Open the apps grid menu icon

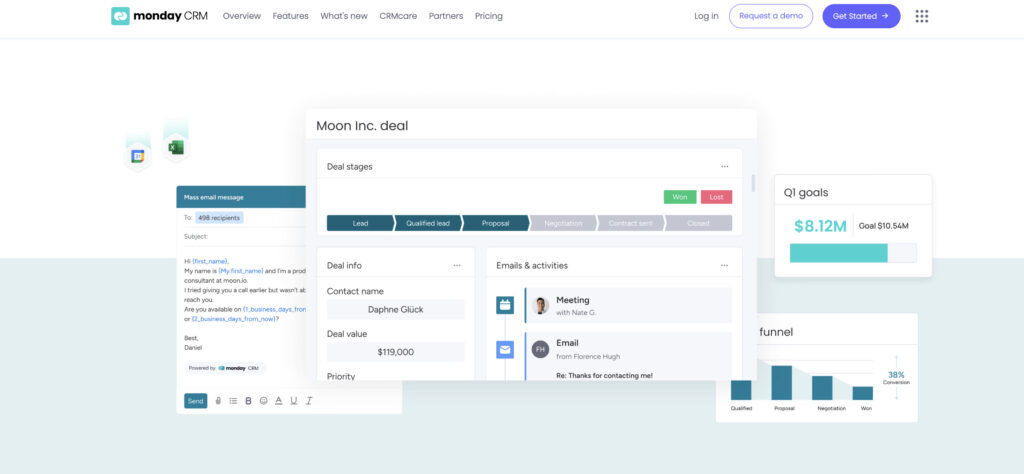(x=921, y=16)
